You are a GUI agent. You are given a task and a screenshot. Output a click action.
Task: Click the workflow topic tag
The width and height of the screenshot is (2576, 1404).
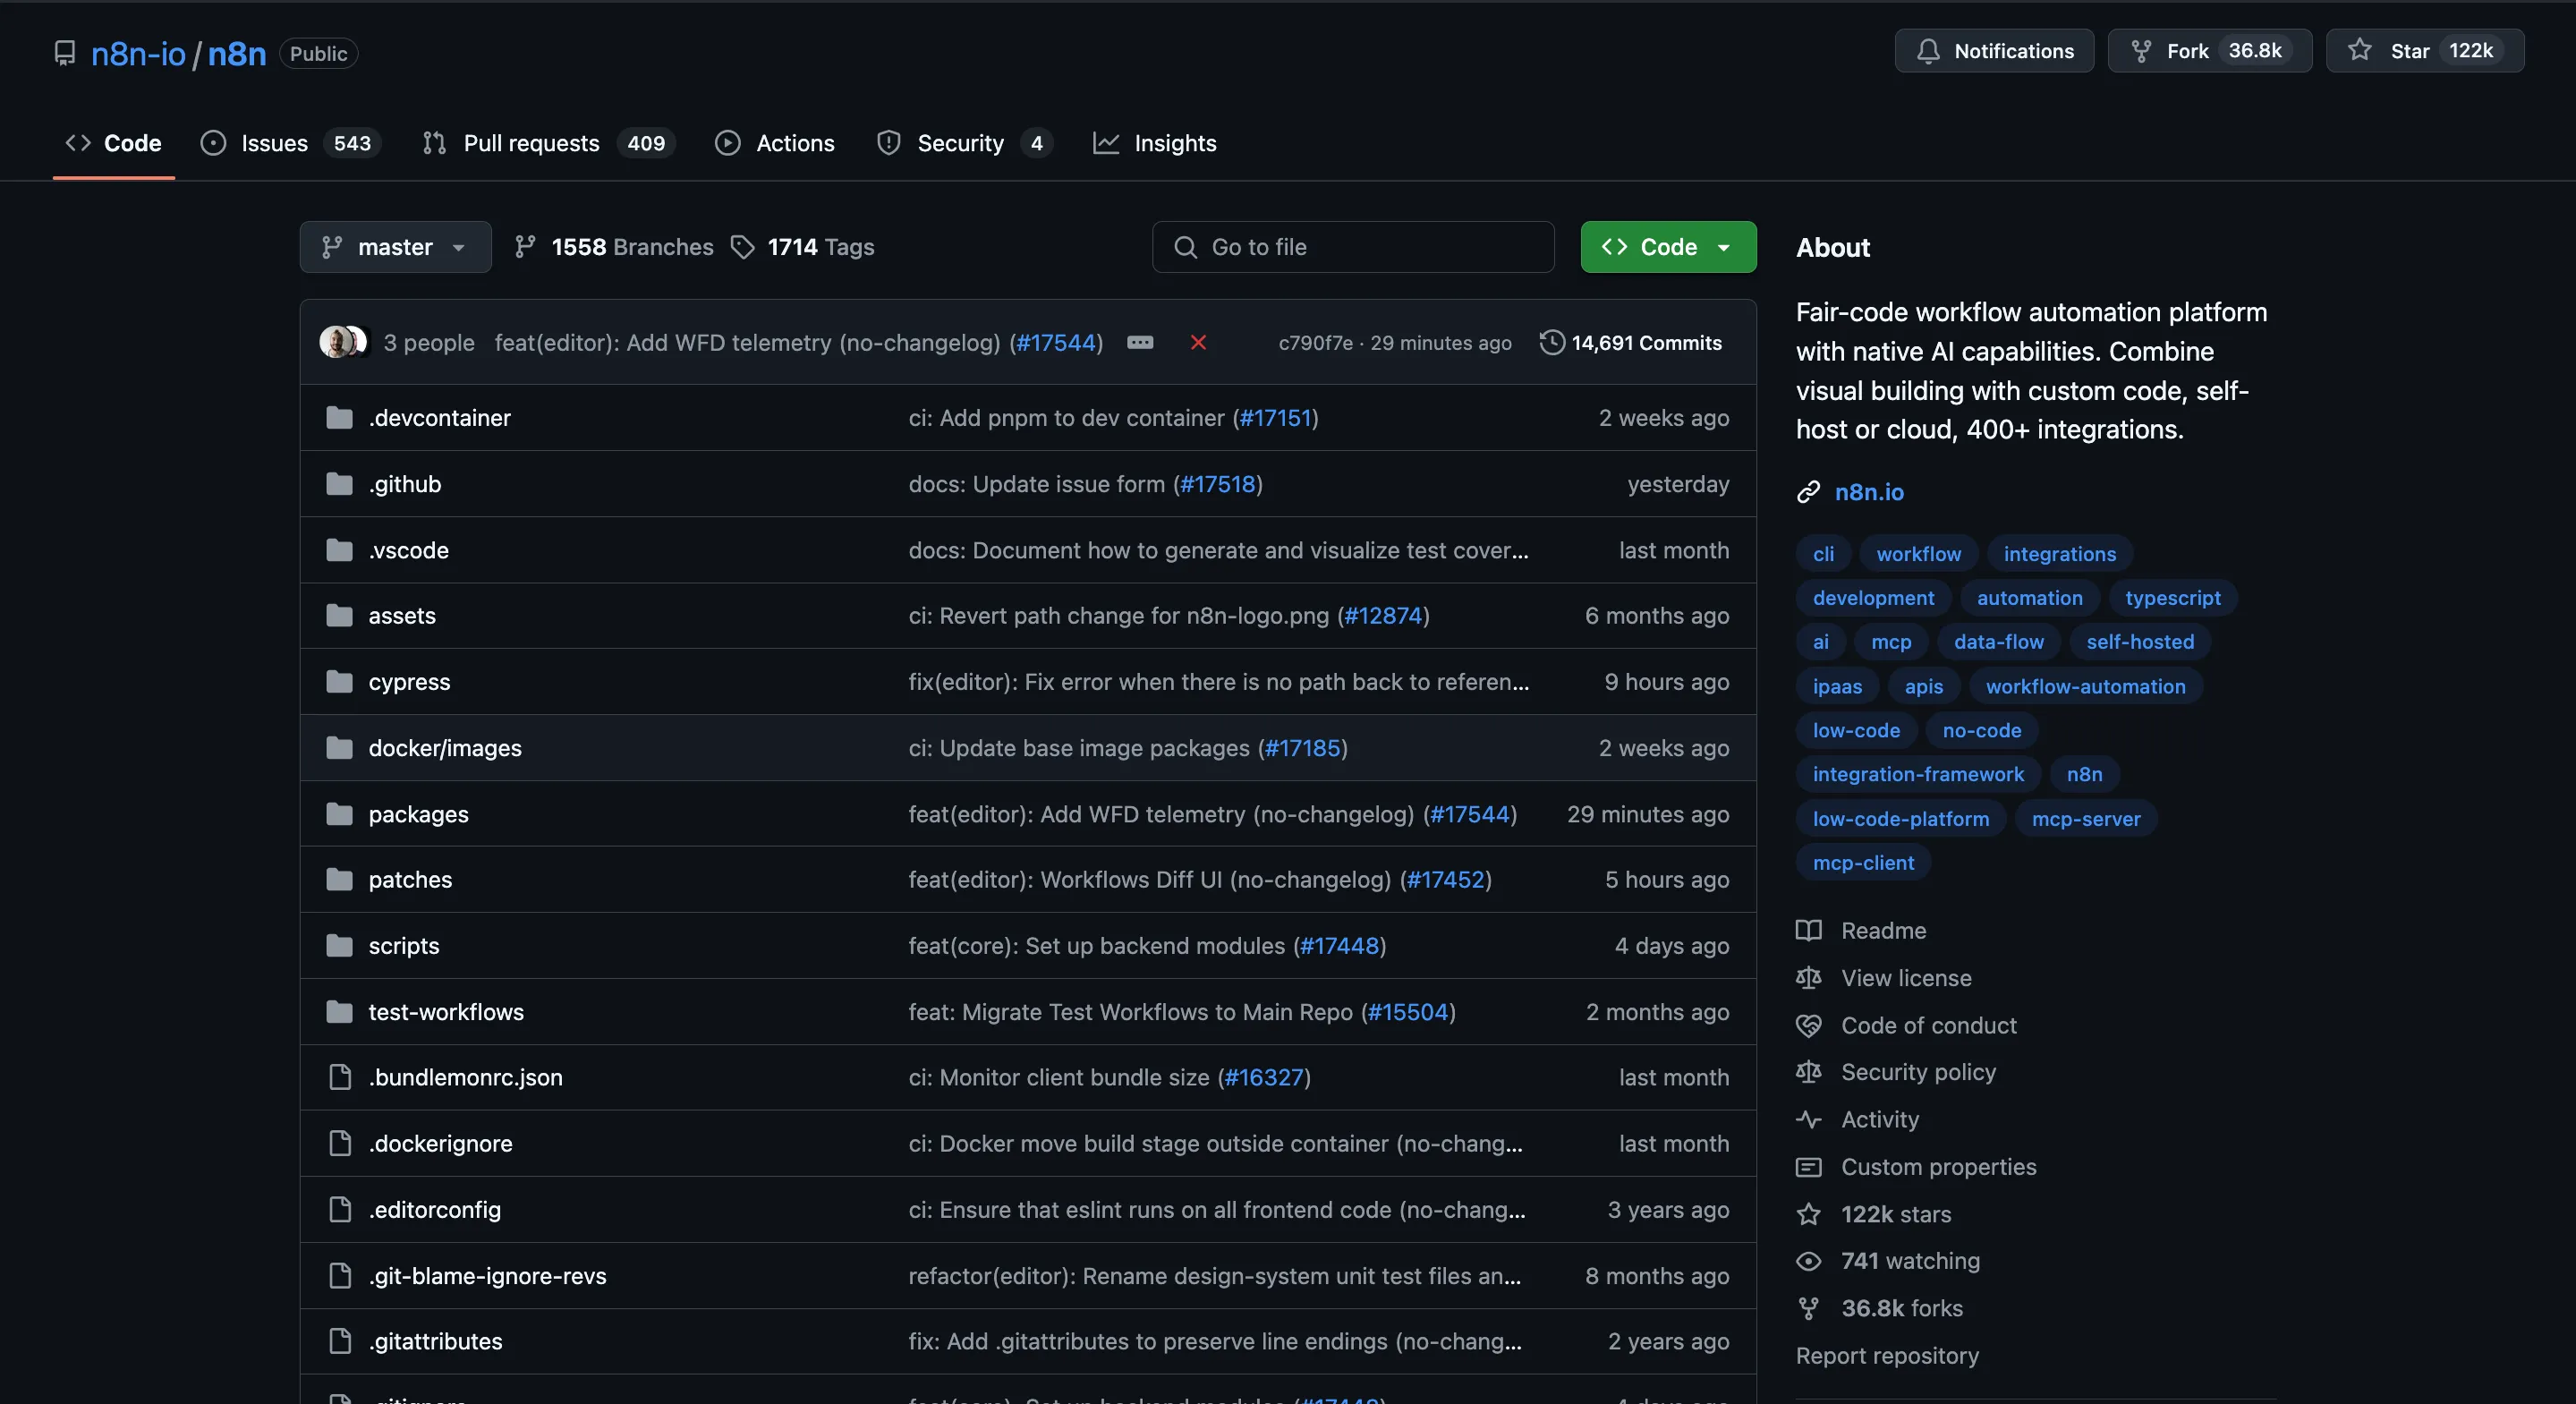click(x=1918, y=554)
